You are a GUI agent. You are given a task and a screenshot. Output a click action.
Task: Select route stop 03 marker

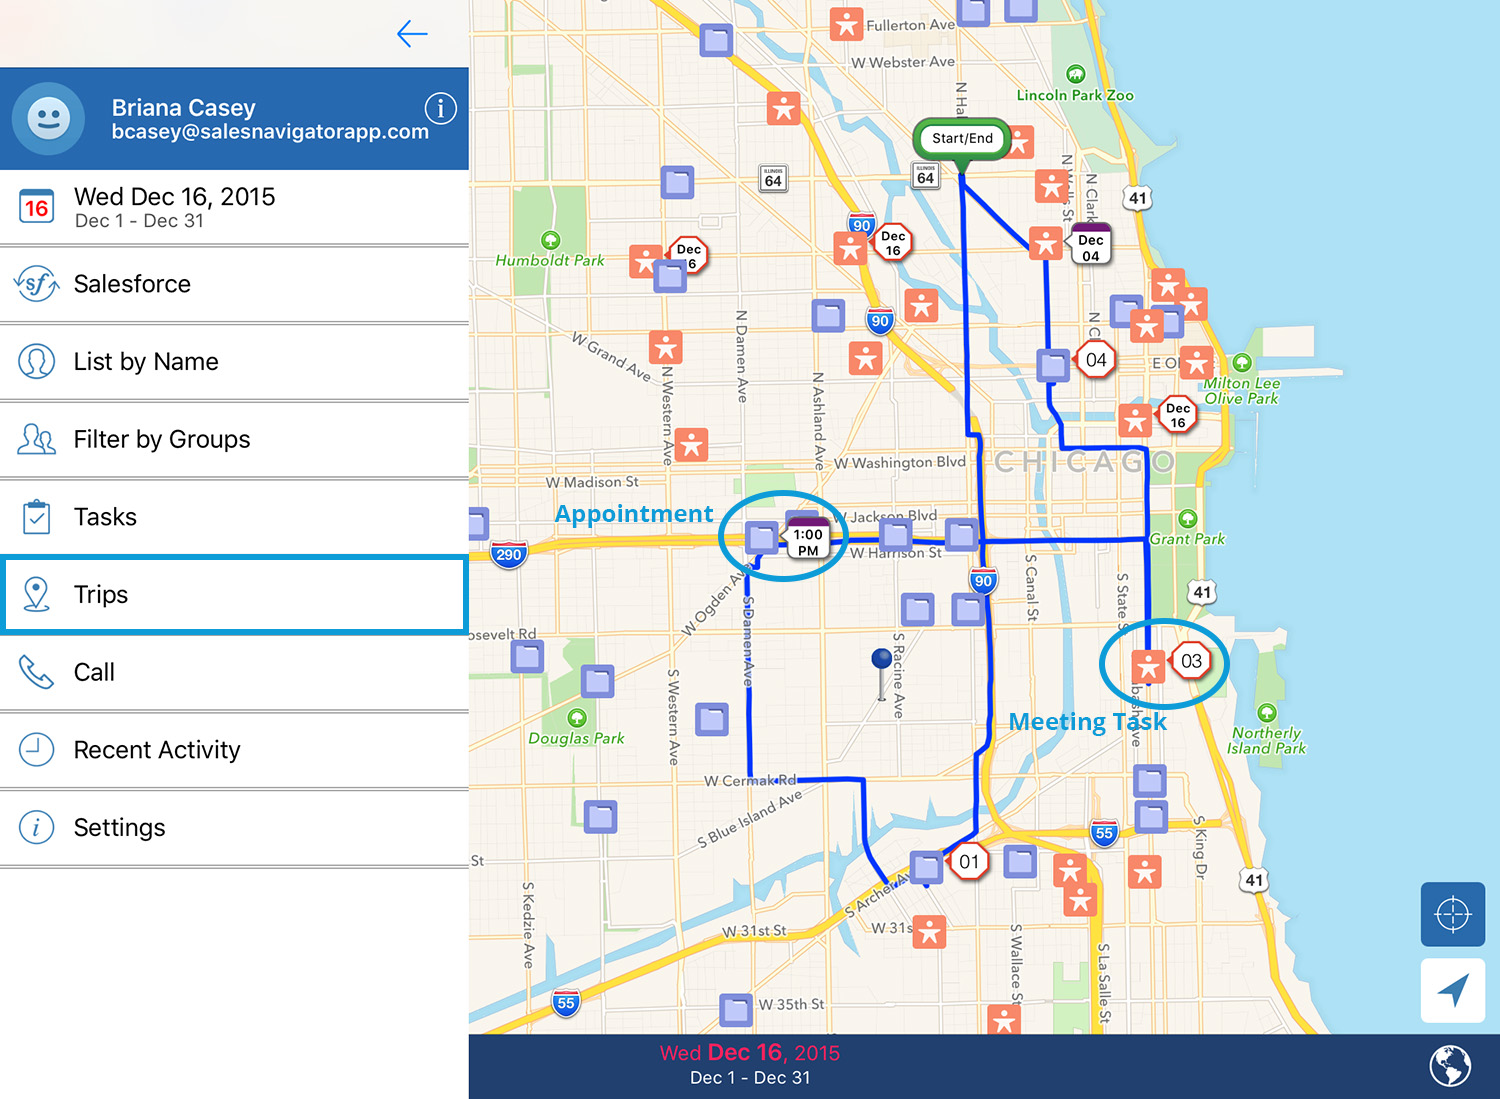tap(1190, 661)
